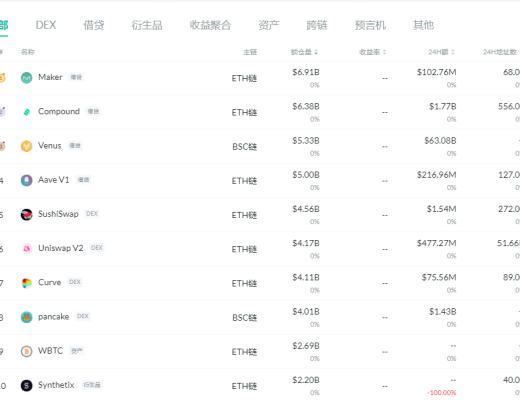Viewport: 520px width, 400px height.
Task: Open the SushiSwap project link
Action: (58, 214)
